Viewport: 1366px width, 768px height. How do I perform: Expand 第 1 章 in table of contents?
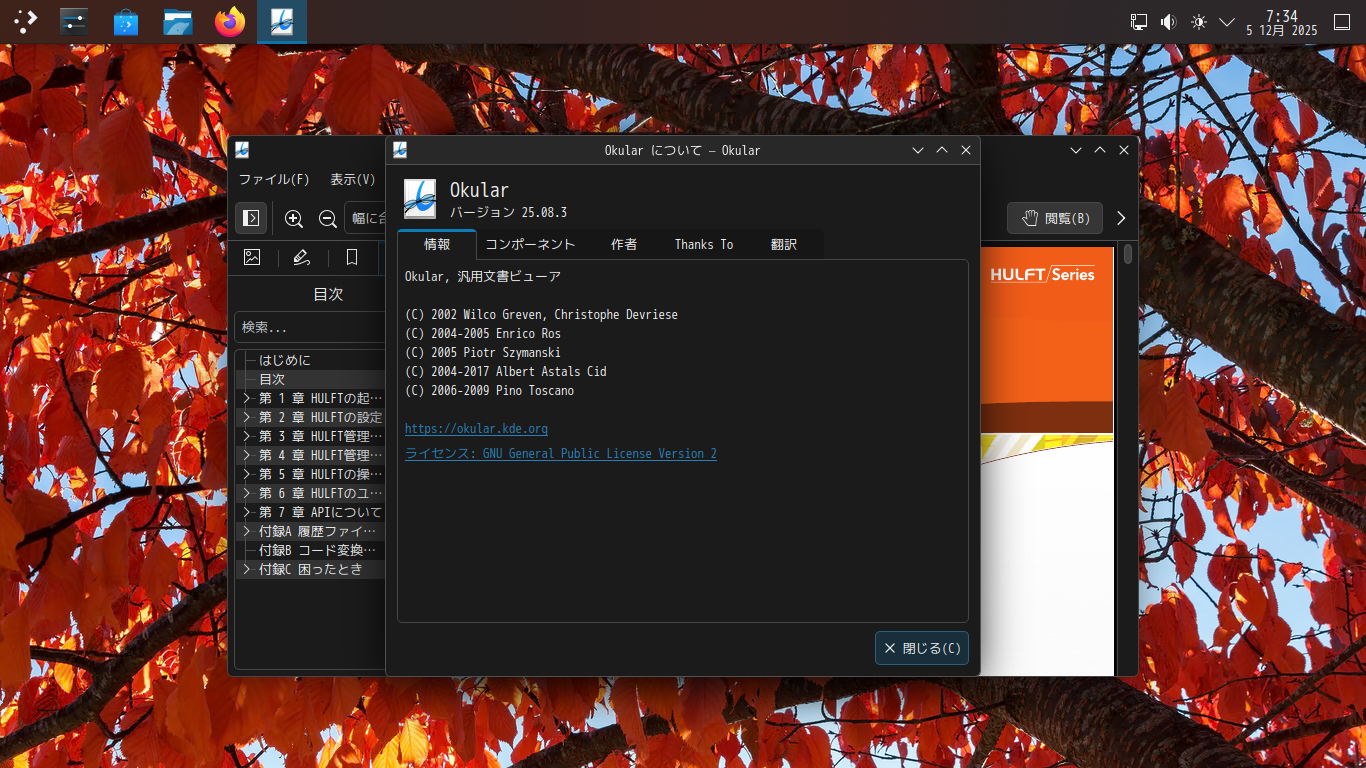pyautogui.click(x=247, y=398)
